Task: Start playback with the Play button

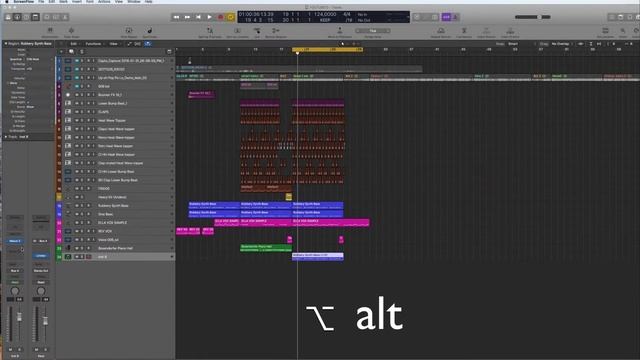Action: (209, 17)
